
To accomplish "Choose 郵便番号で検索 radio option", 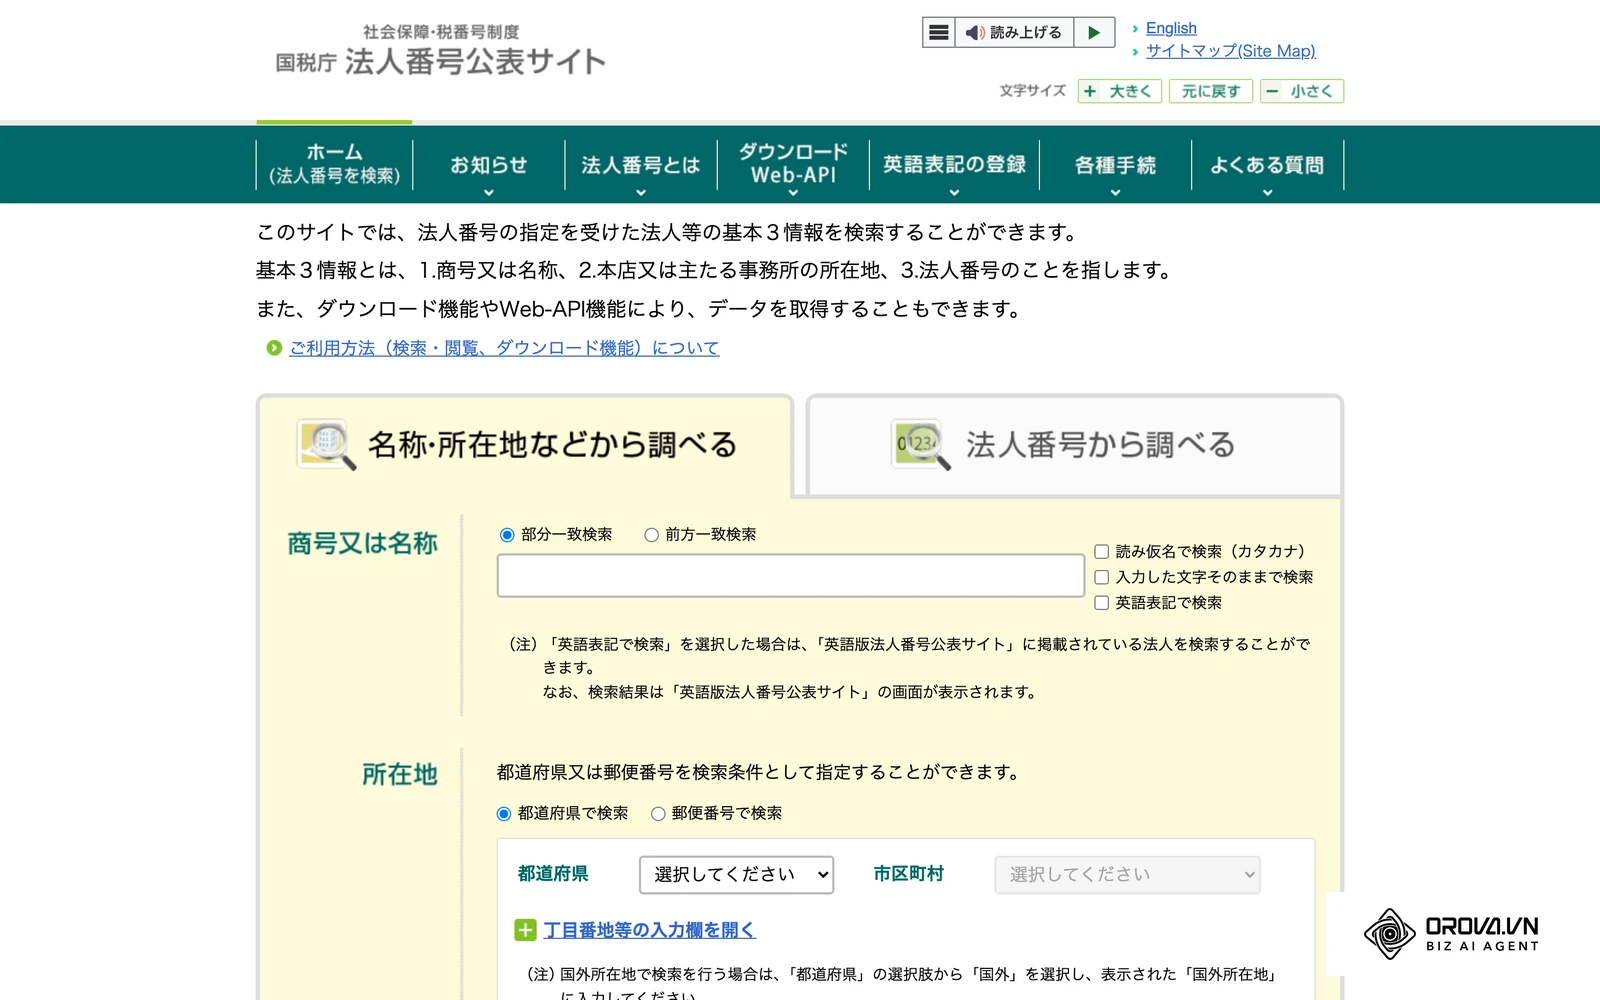I will pos(658,814).
